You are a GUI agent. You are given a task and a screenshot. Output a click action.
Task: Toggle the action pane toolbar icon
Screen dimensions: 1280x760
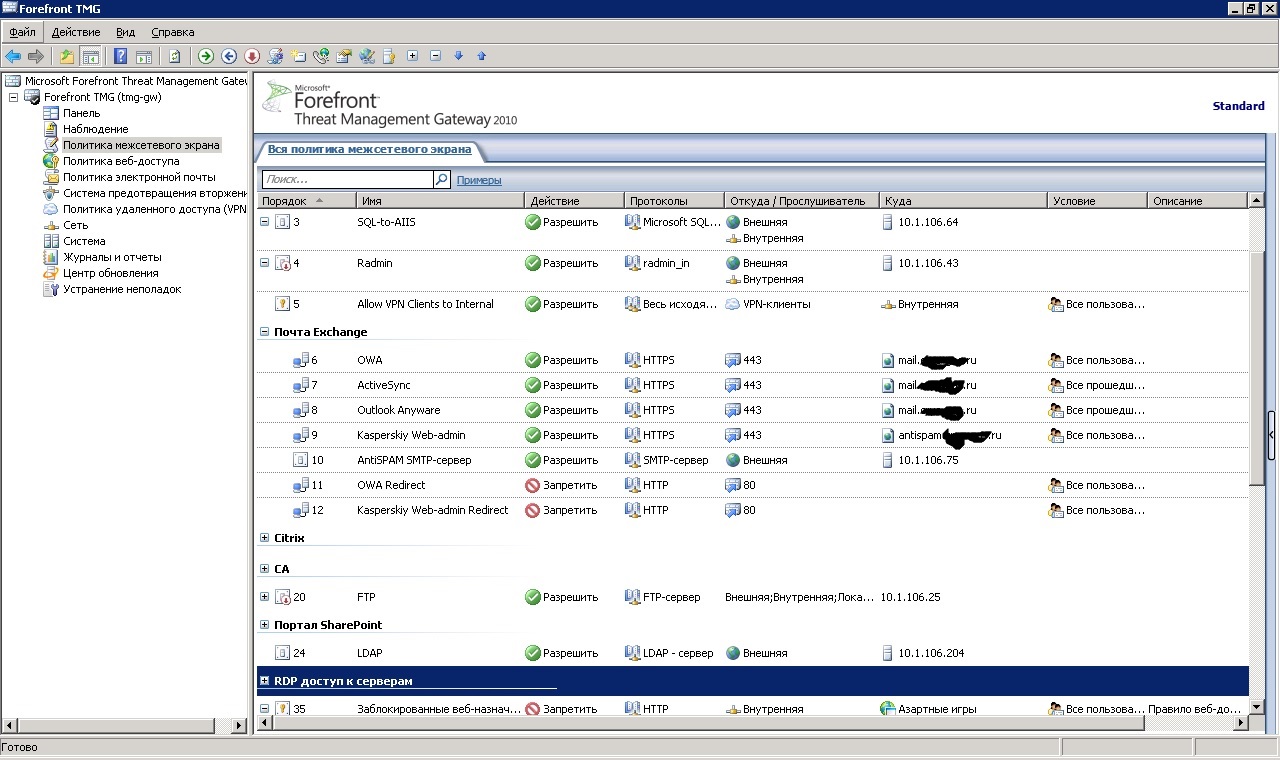pyautogui.click(x=144, y=56)
